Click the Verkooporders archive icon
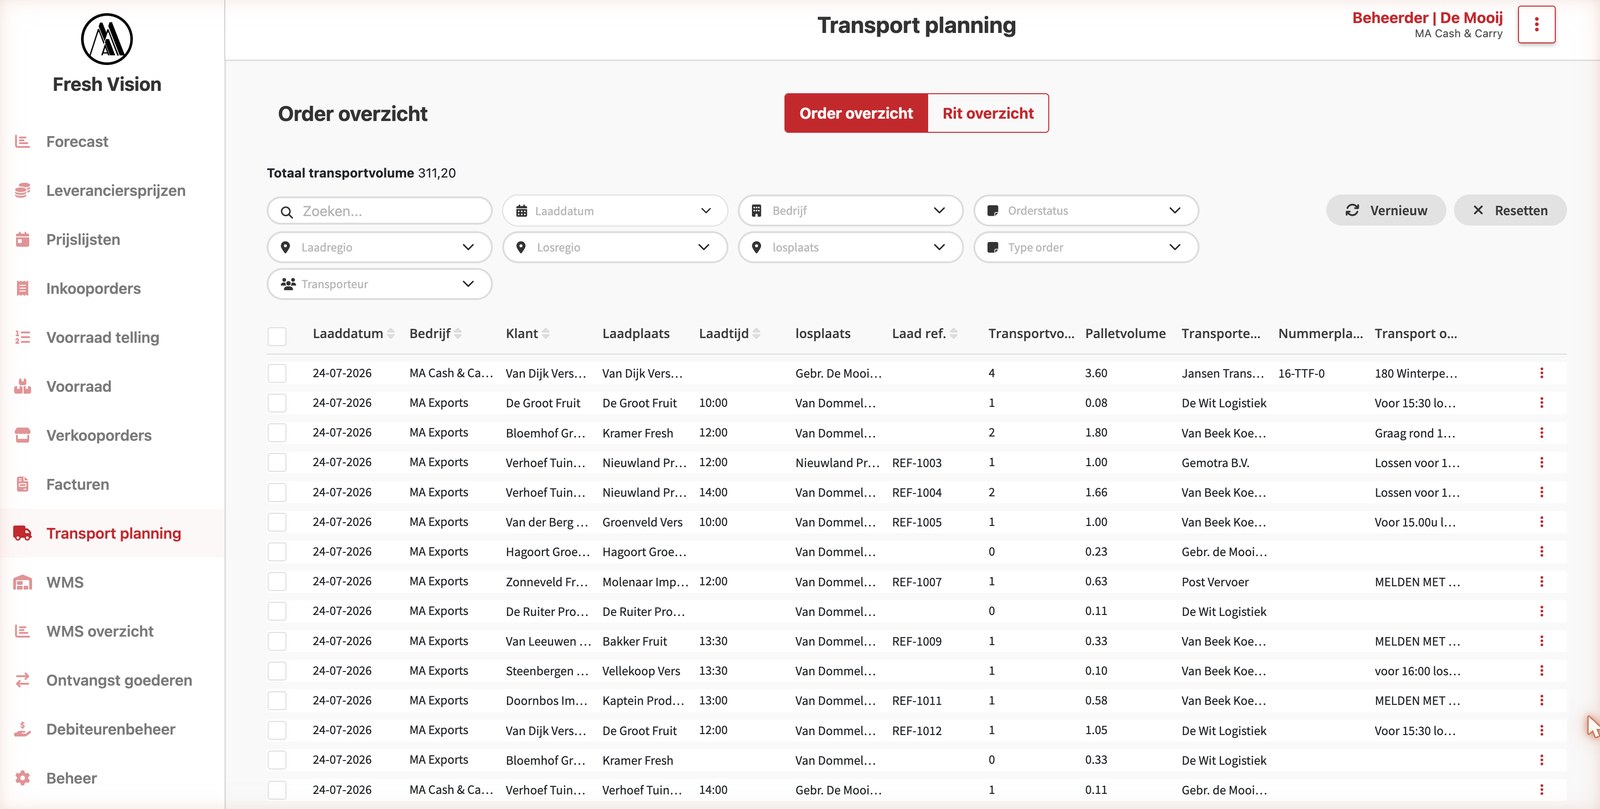The image size is (1600, 809). click(22, 436)
